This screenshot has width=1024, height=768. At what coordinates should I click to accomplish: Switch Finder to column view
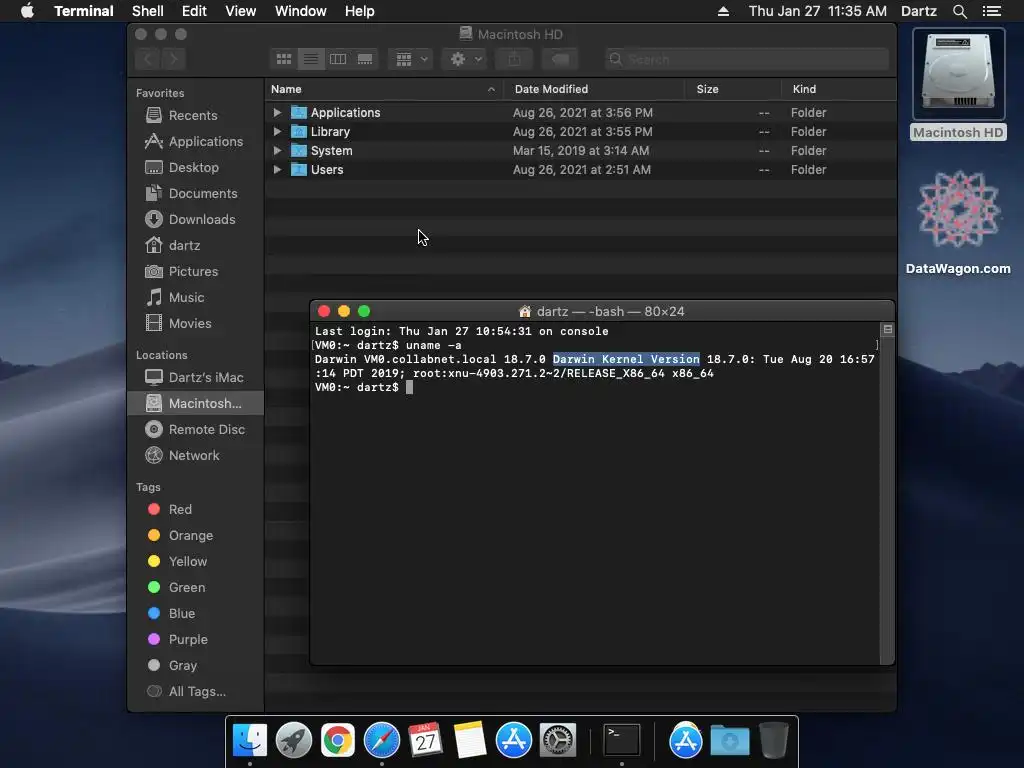click(338, 59)
